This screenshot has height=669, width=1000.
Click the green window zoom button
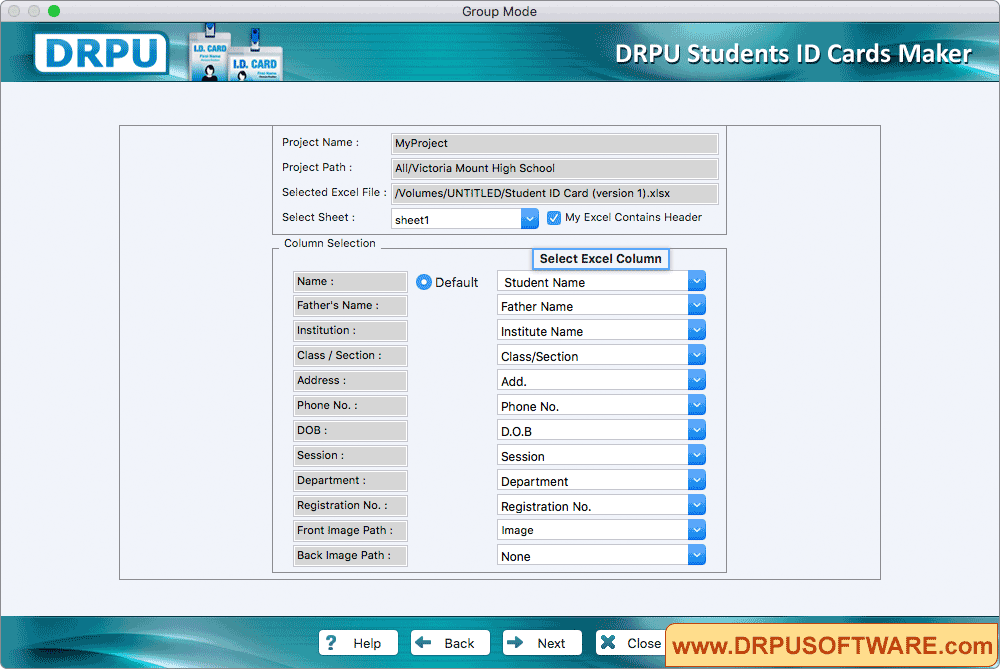tap(54, 11)
